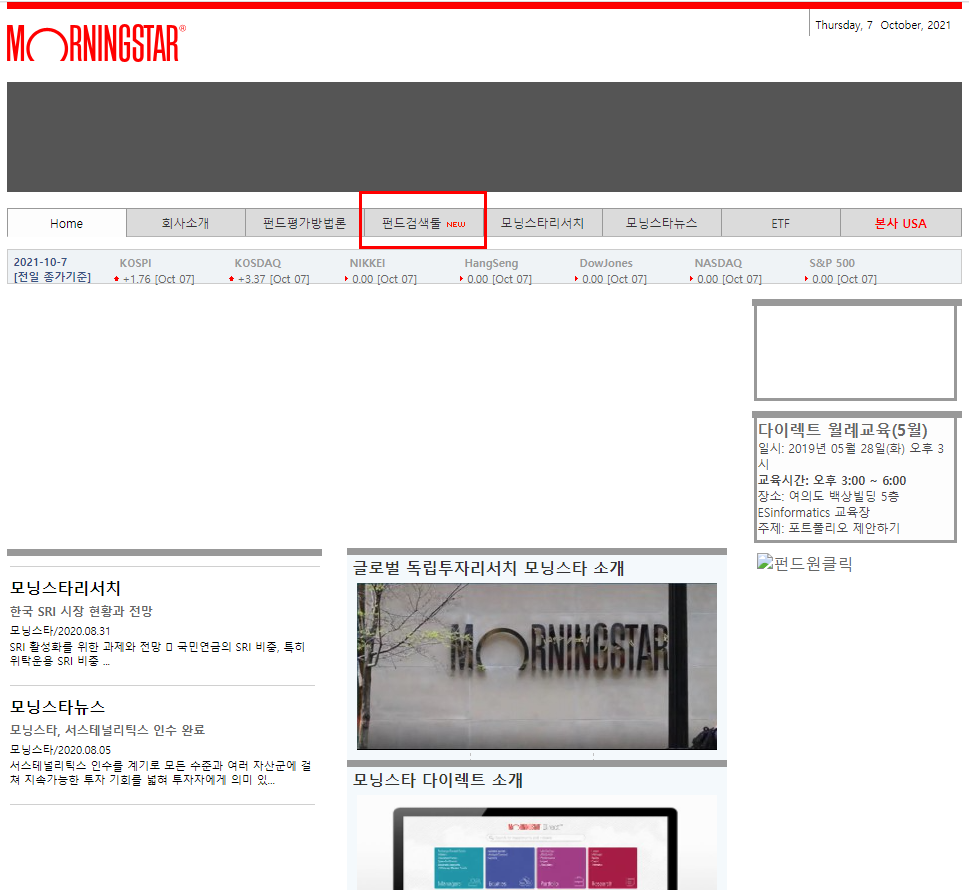
Task: Open the 회사소개 menu tab
Action: 185,223
